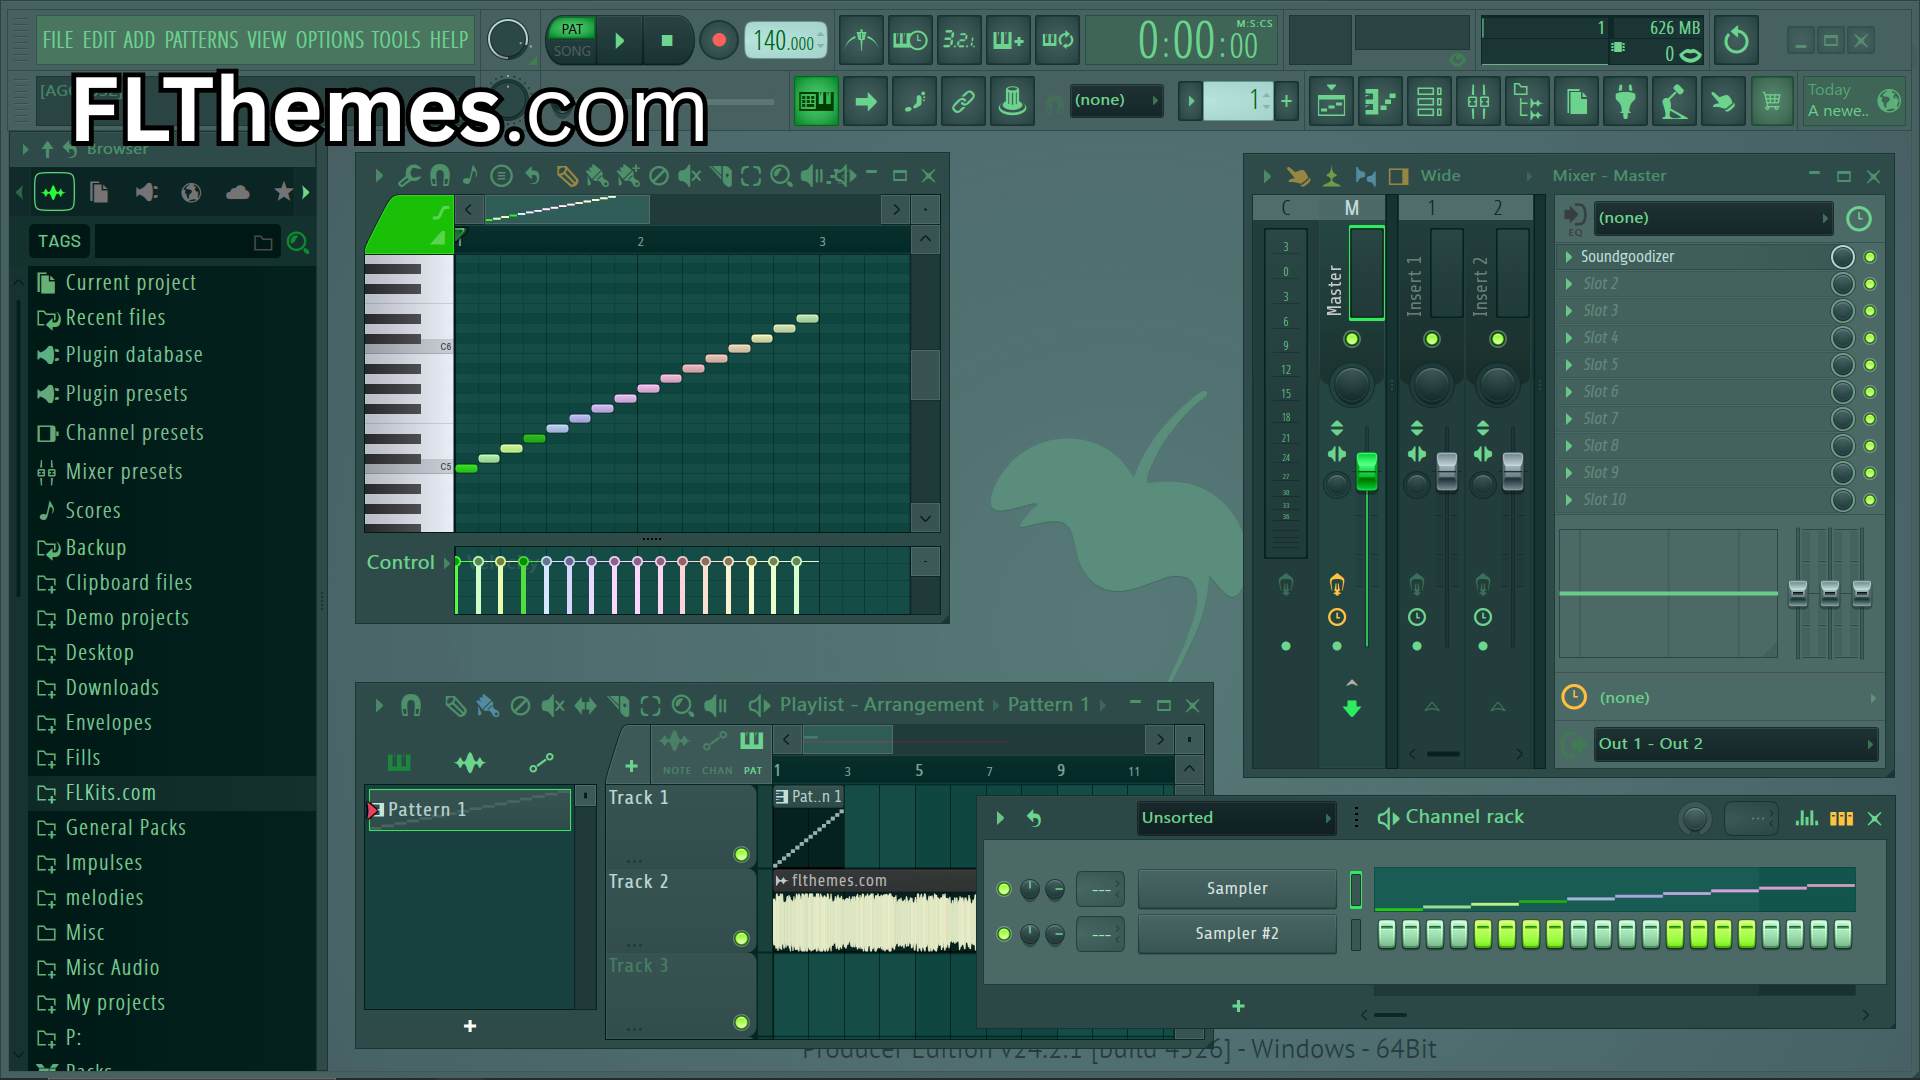The image size is (1920, 1080).
Task: Open the mixer from toolbar
Action: point(1478,100)
